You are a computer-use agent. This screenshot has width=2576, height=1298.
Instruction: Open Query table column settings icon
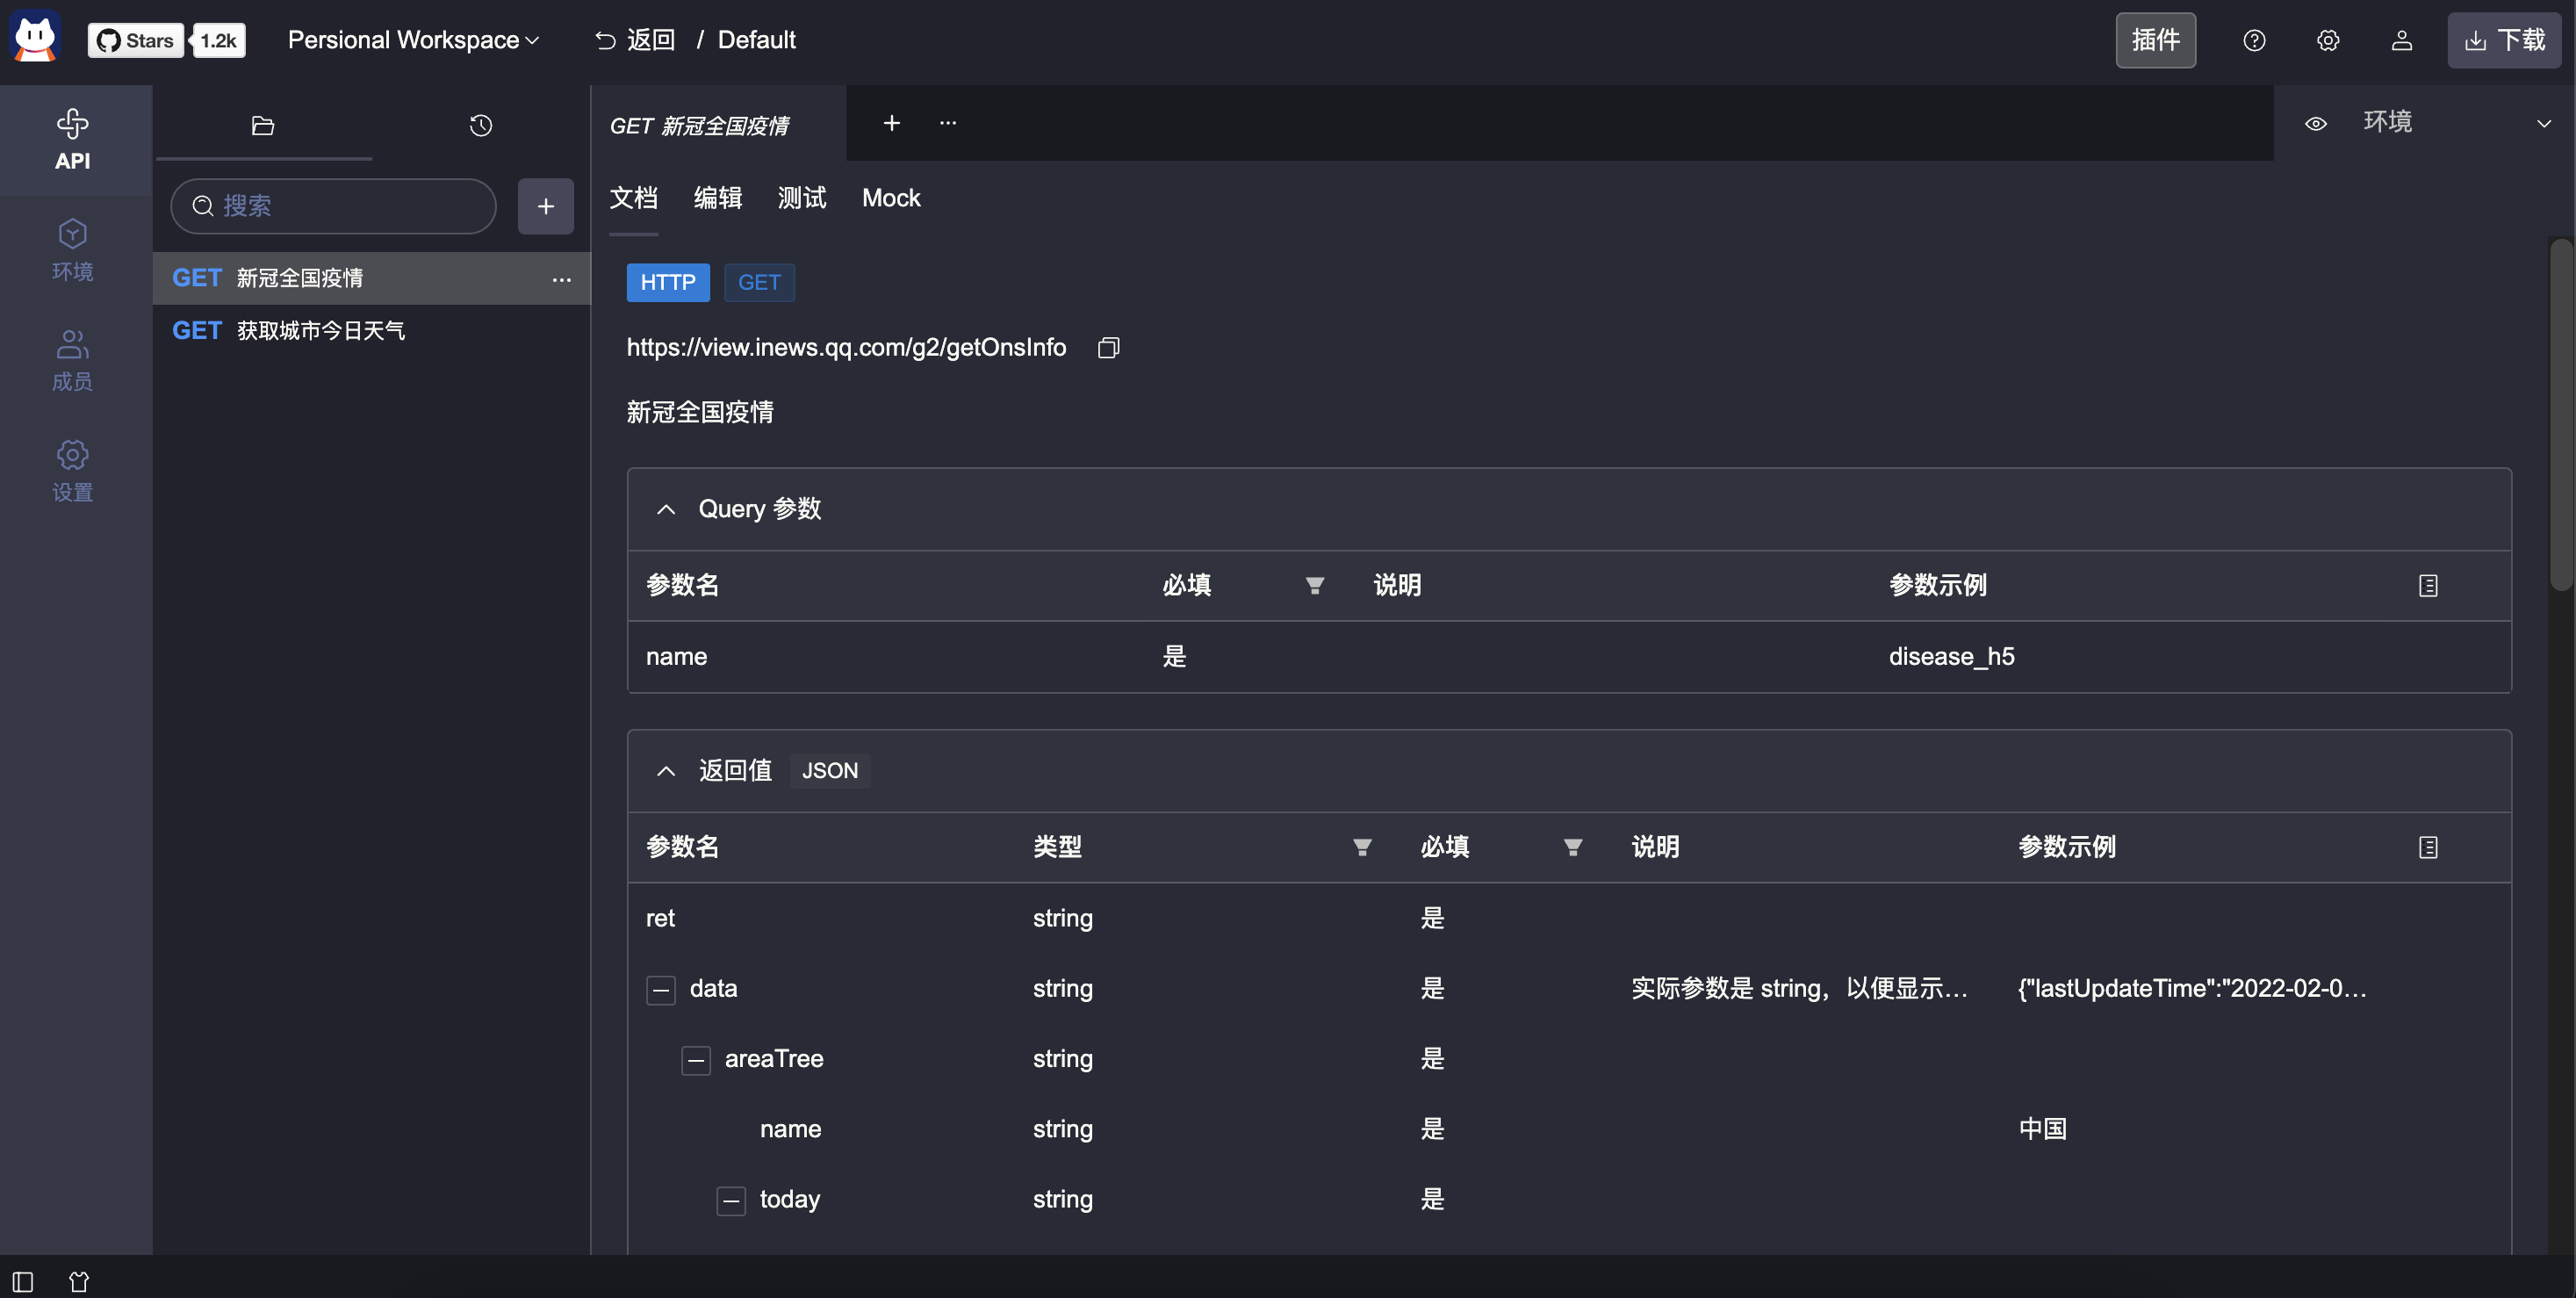[x=2428, y=585]
